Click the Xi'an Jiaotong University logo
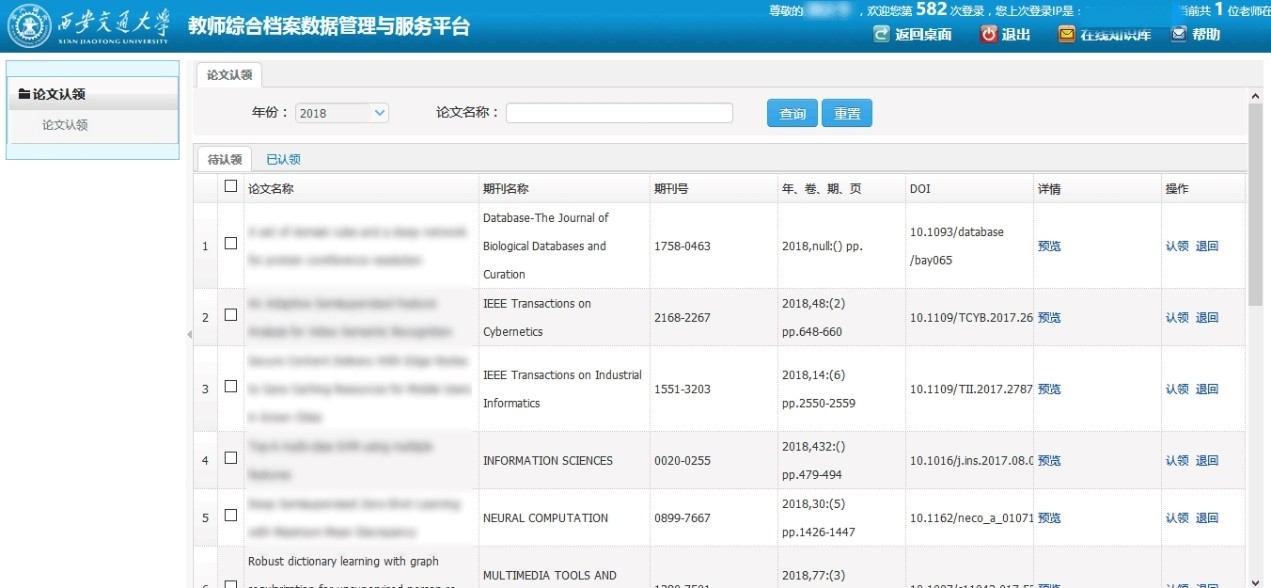 (90, 27)
